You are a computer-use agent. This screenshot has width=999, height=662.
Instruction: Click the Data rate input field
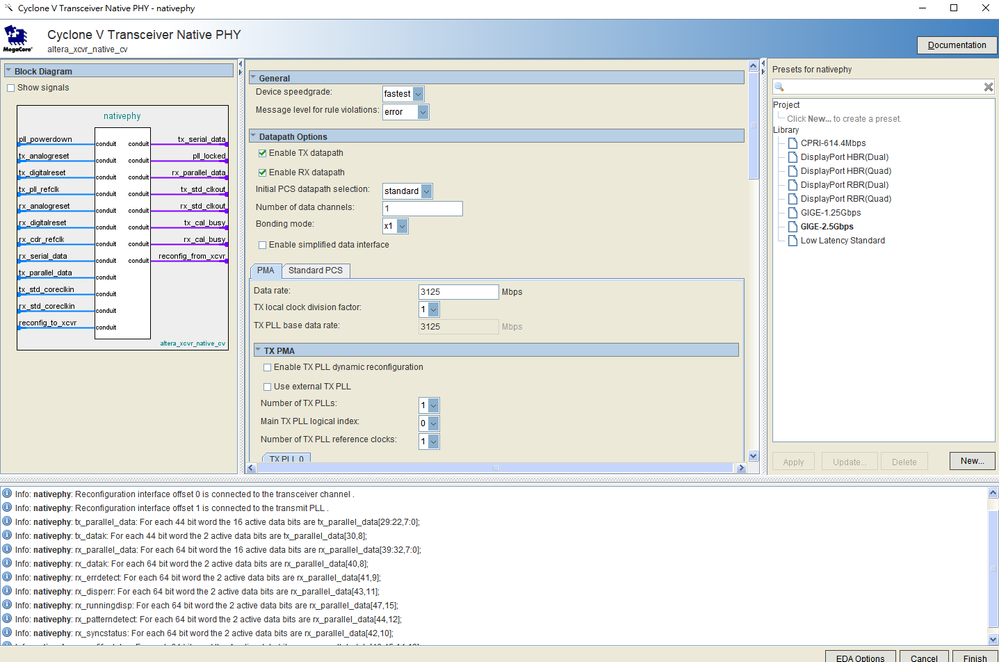[x=458, y=292]
